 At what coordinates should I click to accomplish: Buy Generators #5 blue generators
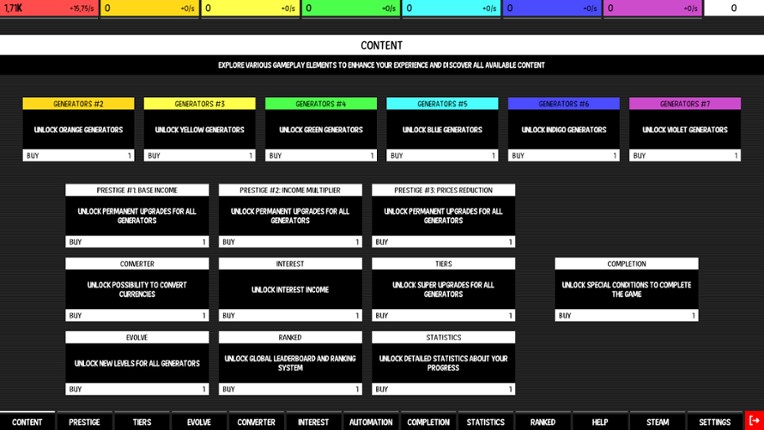pyautogui.click(x=442, y=155)
